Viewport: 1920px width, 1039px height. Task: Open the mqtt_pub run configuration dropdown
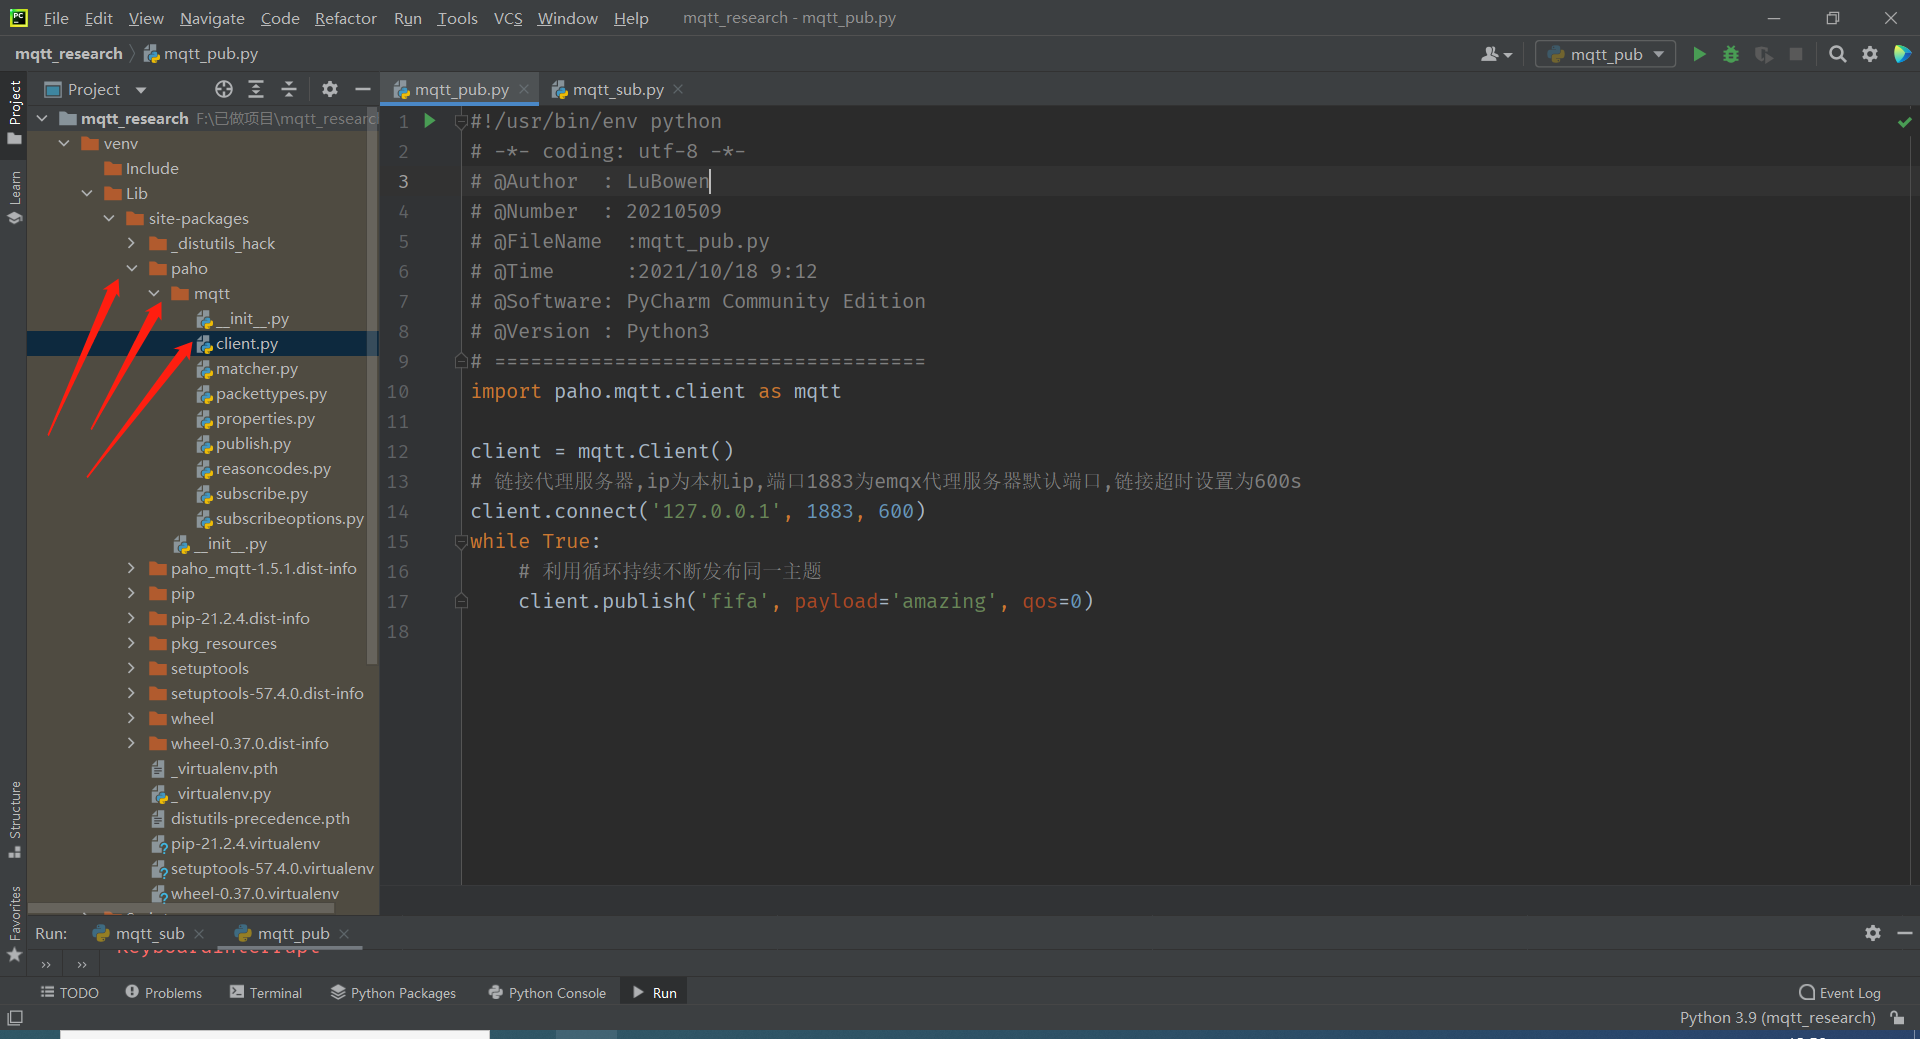(x=1605, y=54)
